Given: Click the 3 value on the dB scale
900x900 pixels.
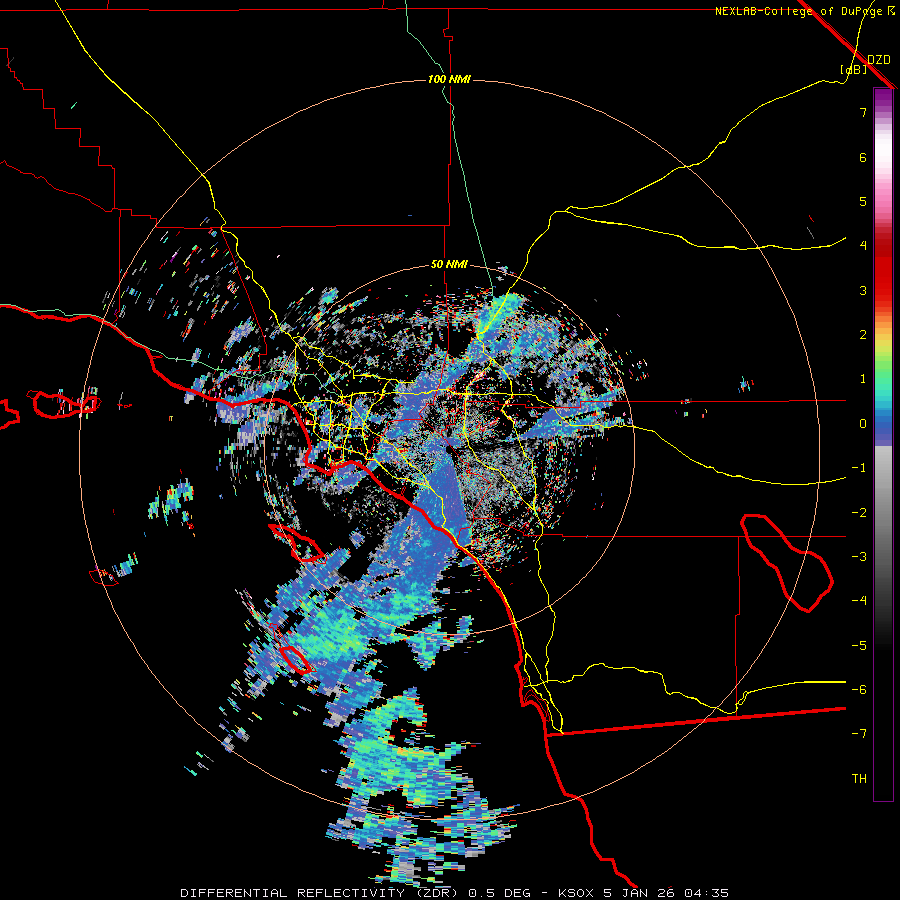Looking at the screenshot, I should tap(863, 290).
